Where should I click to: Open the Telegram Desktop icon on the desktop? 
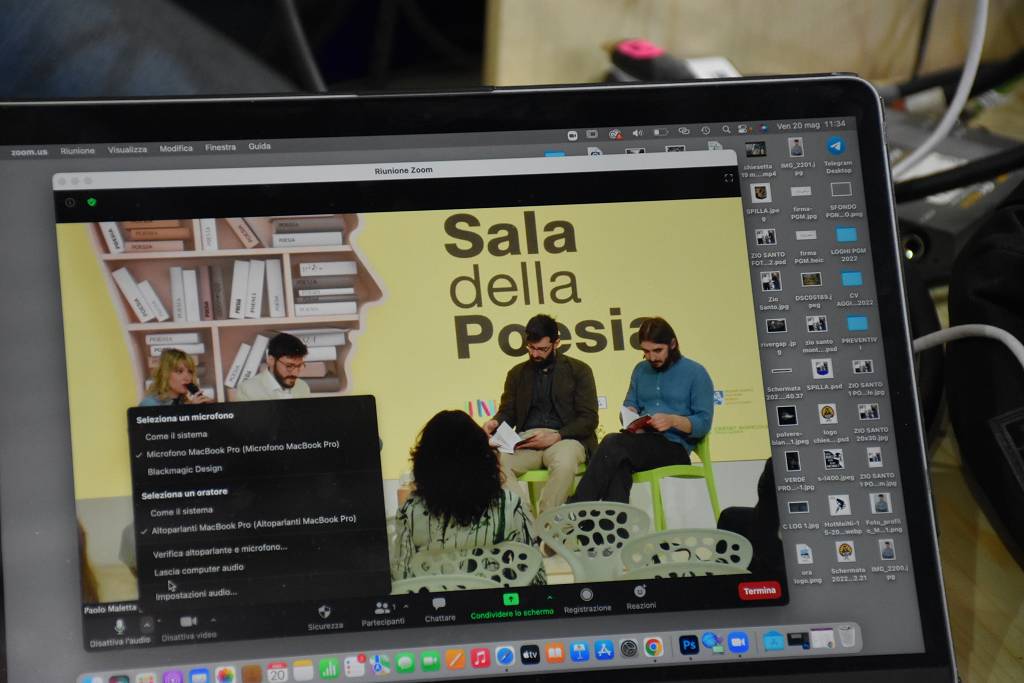pyautogui.click(x=837, y=146)
